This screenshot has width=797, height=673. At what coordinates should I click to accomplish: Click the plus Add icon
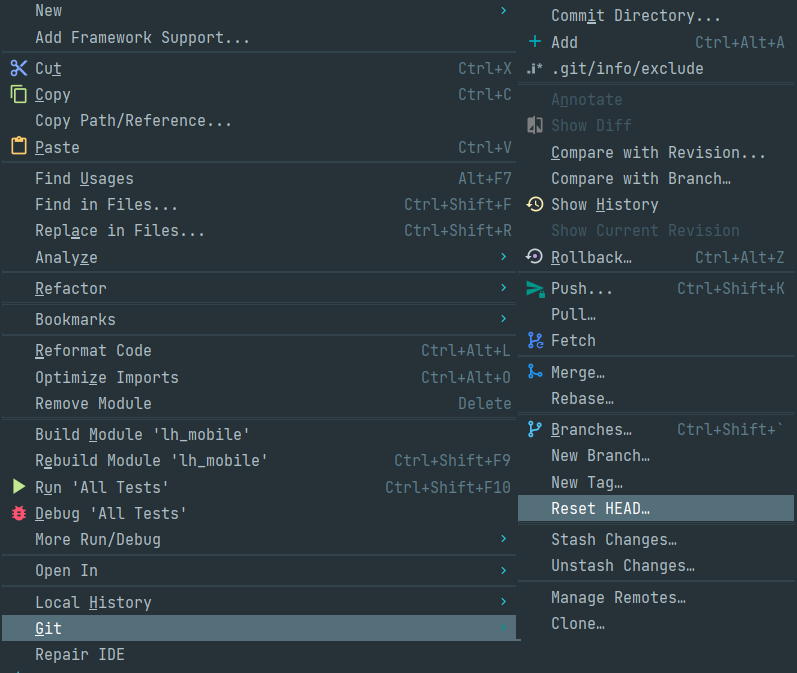pyautogui.click(x=535, y=42)
